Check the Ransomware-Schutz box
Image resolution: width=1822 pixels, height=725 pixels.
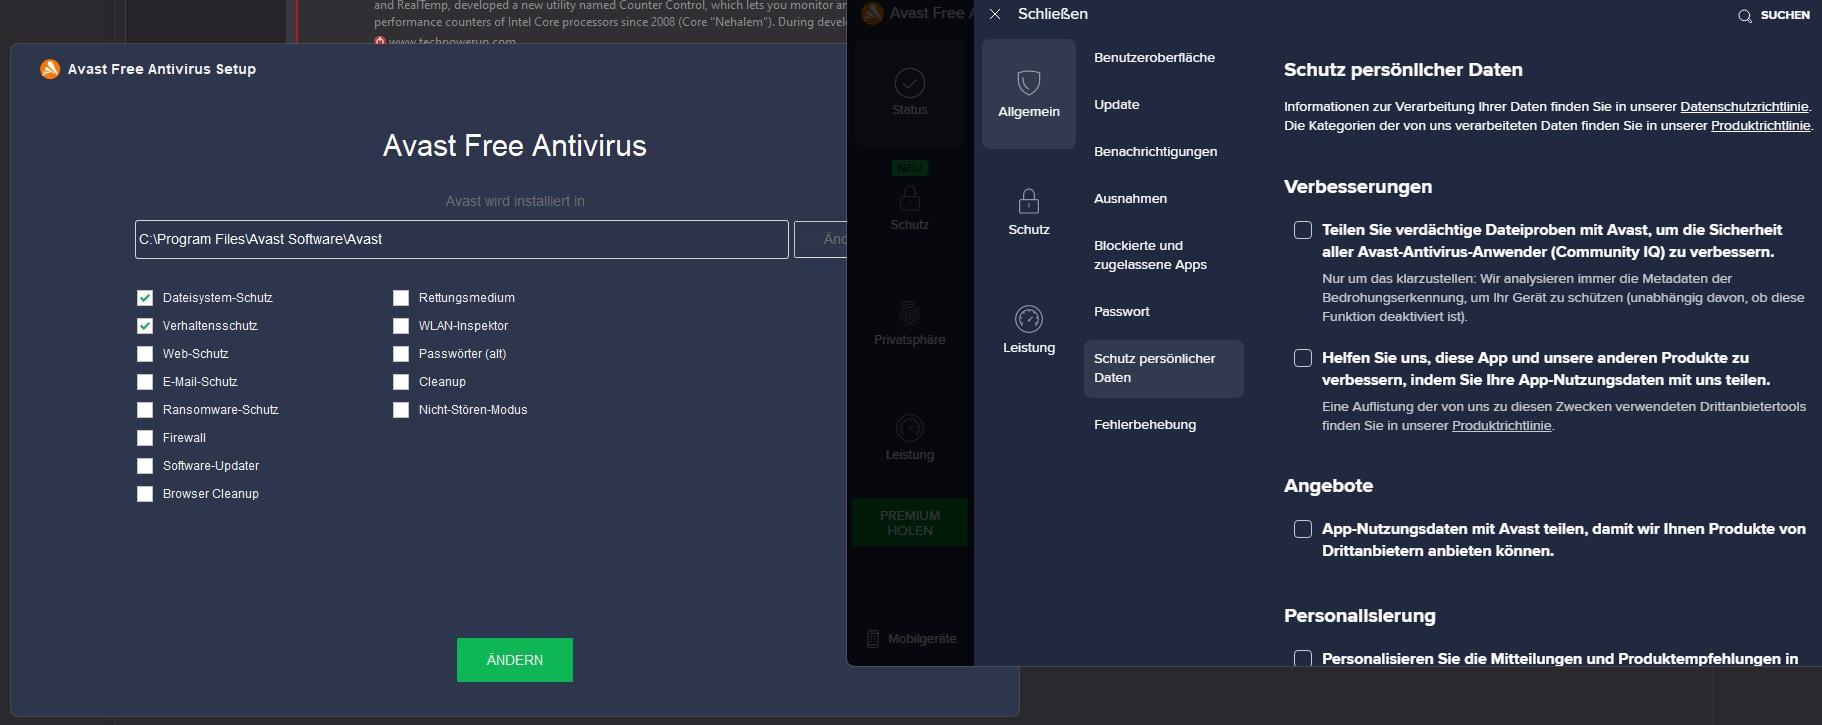point(145,410)
